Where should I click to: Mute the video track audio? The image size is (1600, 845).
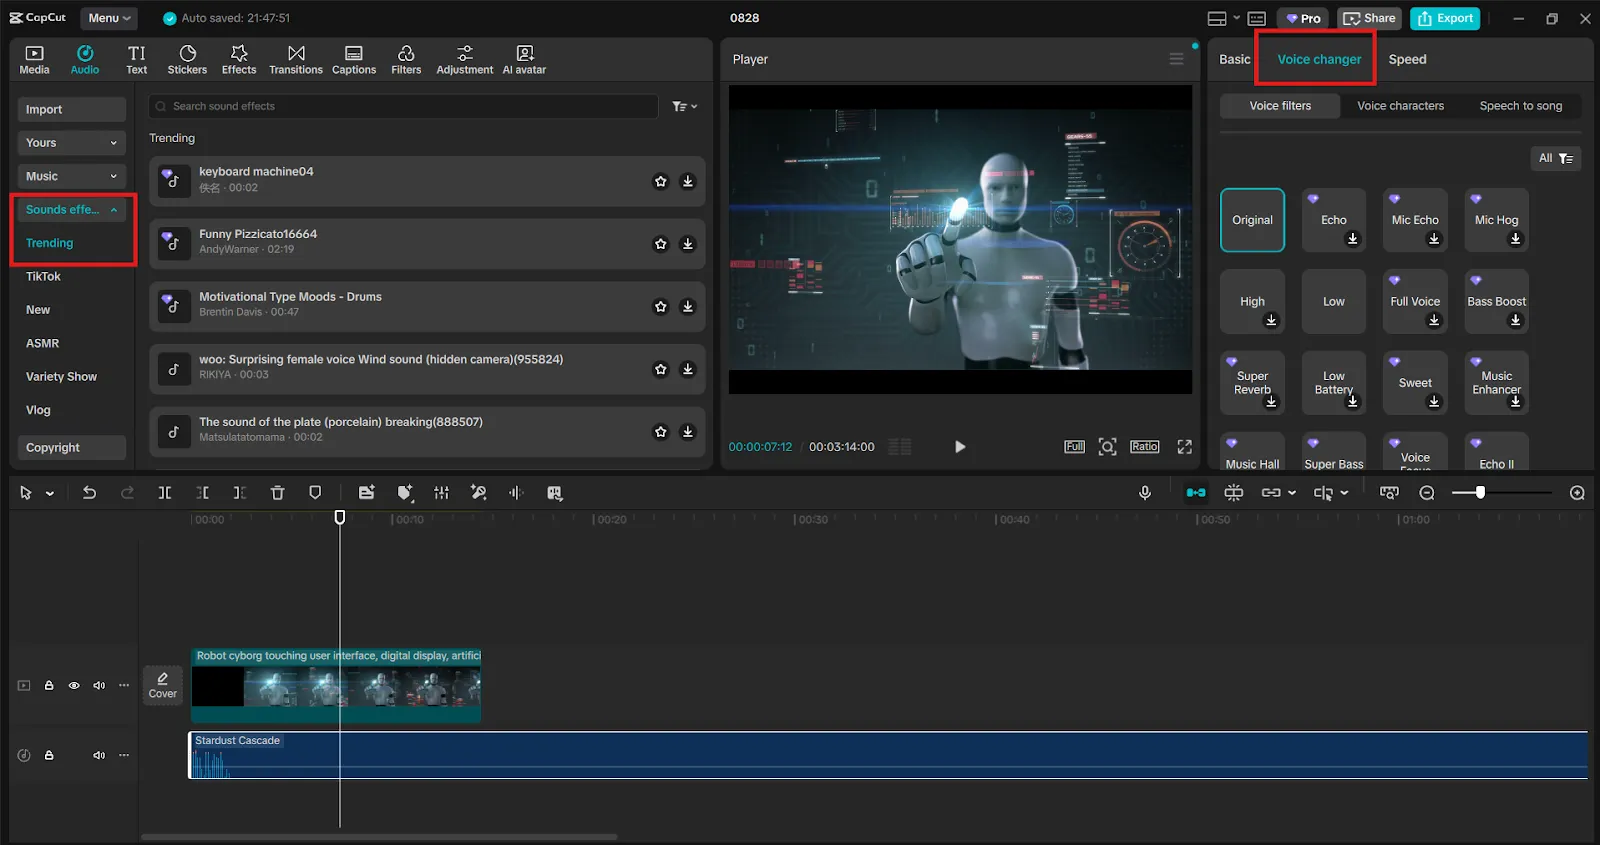tap(99, 686)
